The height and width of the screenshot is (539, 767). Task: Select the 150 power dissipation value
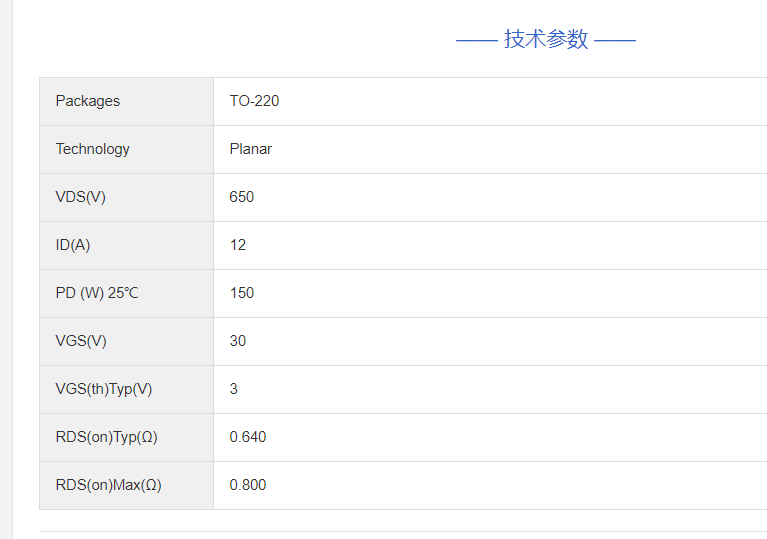242,293
